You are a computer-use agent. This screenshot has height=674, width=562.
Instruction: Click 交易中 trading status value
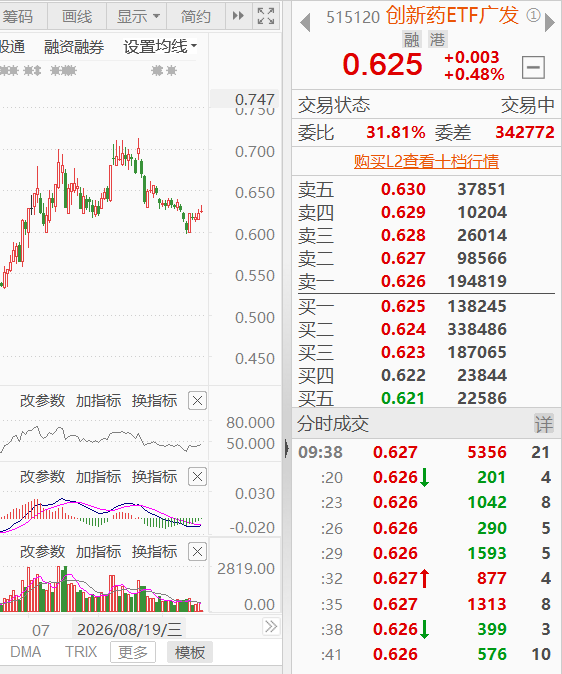(x=528, y=105)
